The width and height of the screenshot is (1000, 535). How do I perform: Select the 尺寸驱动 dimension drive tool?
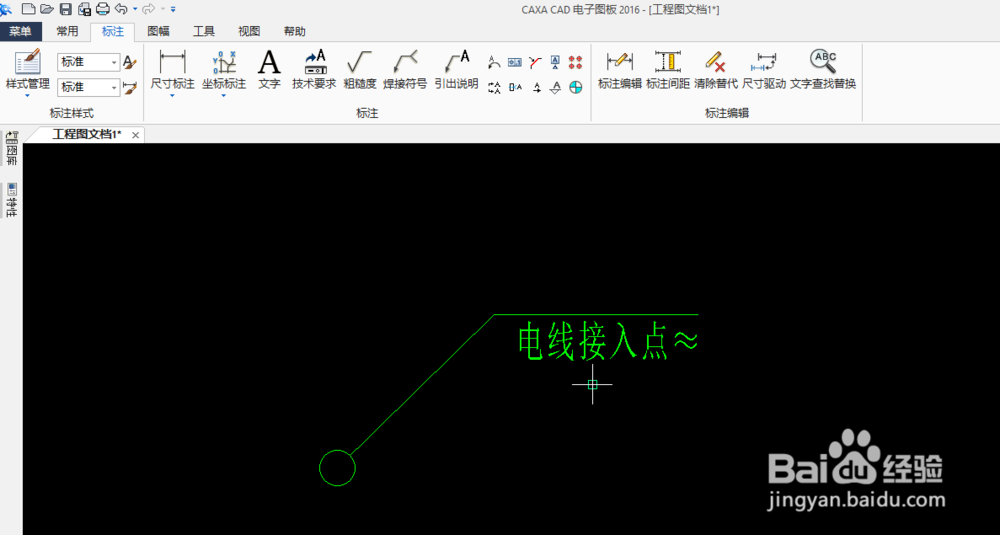pos(764,70)
